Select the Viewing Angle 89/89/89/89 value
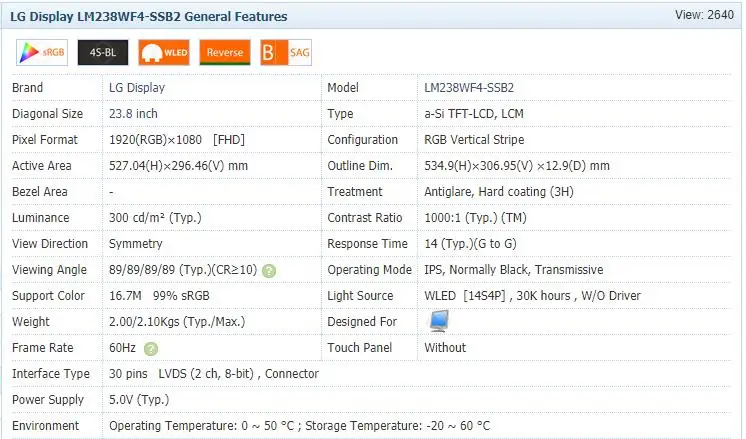This screenshot has width=746, height=439. [x=183, y=270]
